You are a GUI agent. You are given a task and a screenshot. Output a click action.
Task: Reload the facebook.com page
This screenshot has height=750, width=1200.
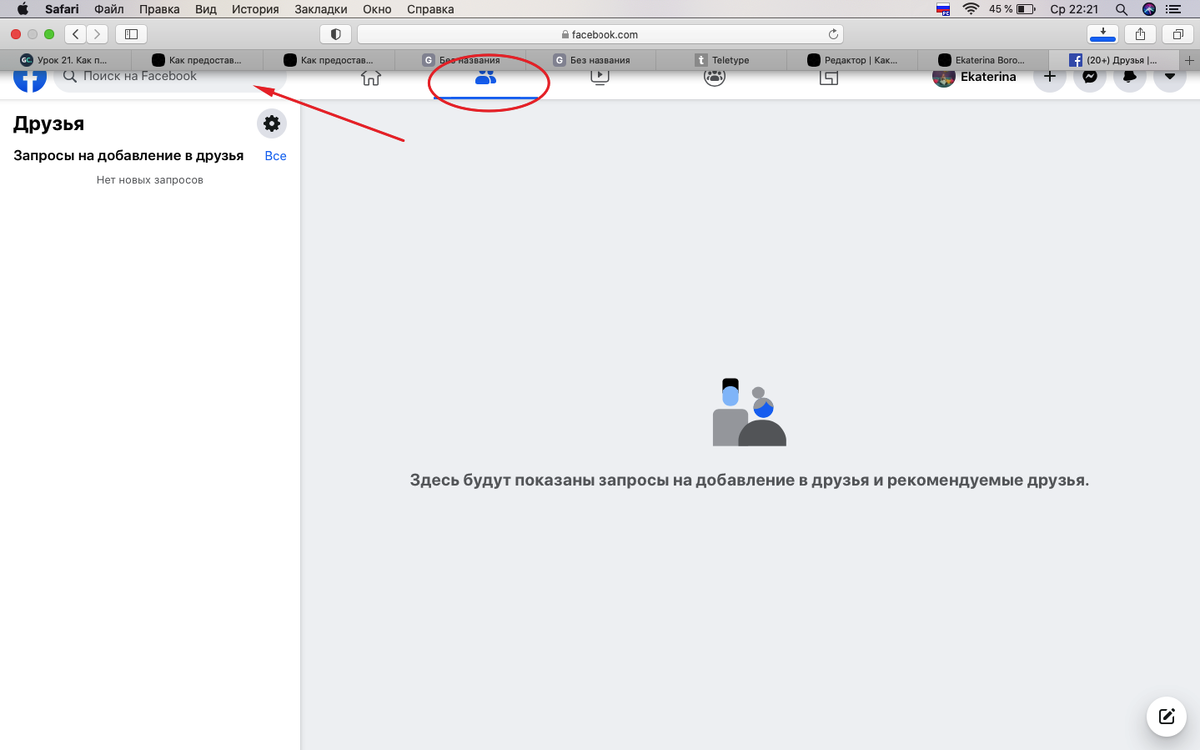pyautogui.click(x=832, y=34)
